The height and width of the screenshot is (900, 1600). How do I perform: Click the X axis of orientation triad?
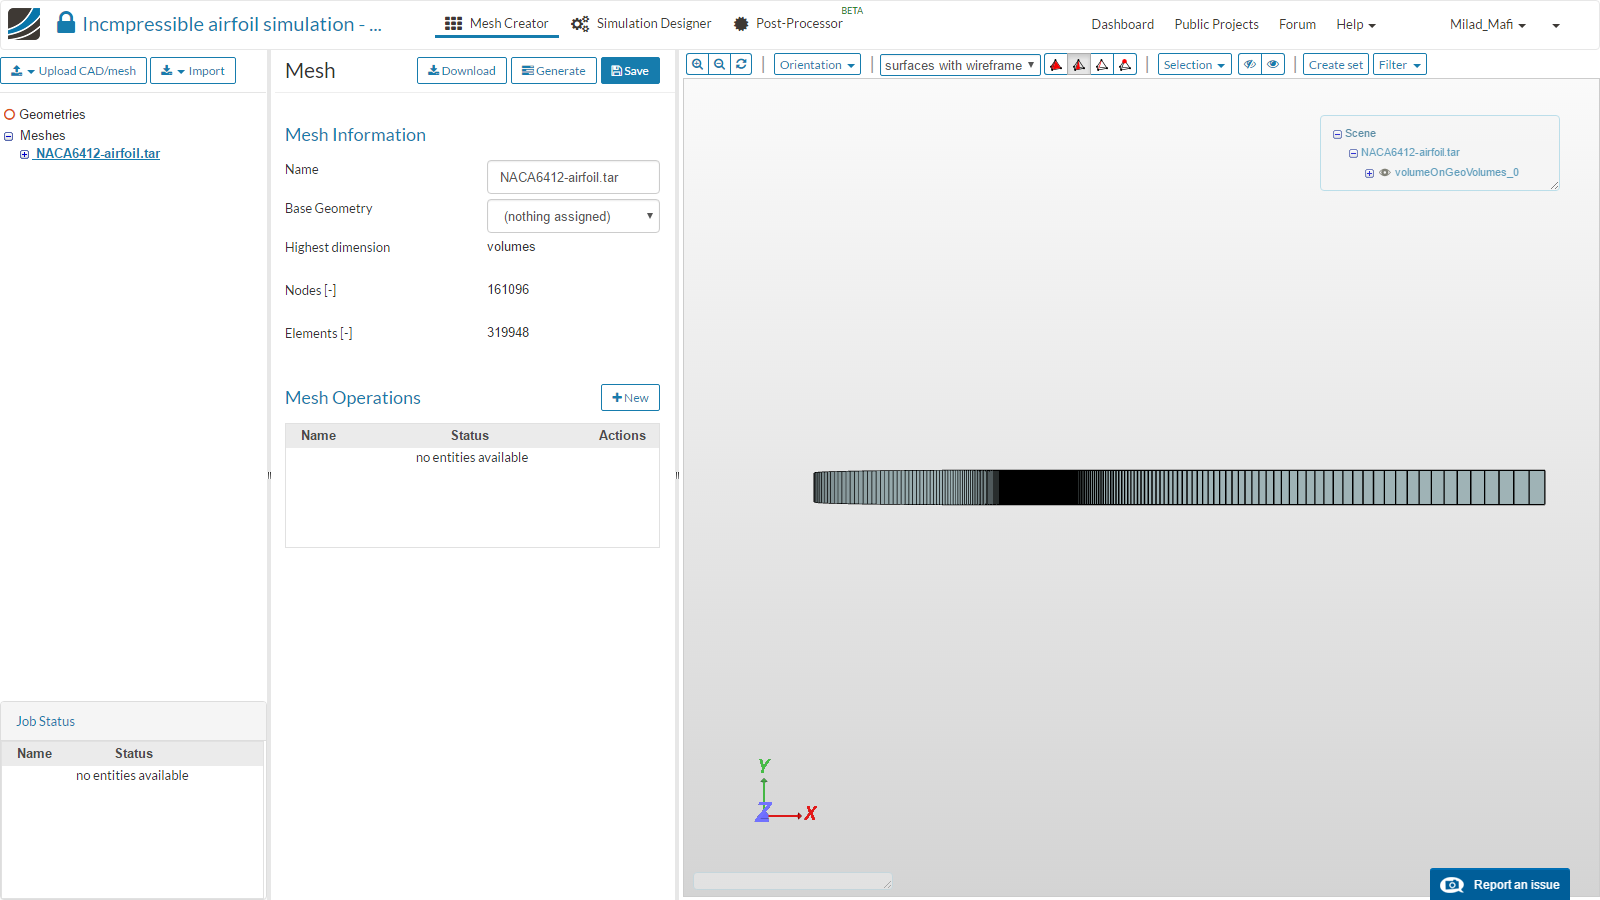(810, 814)
